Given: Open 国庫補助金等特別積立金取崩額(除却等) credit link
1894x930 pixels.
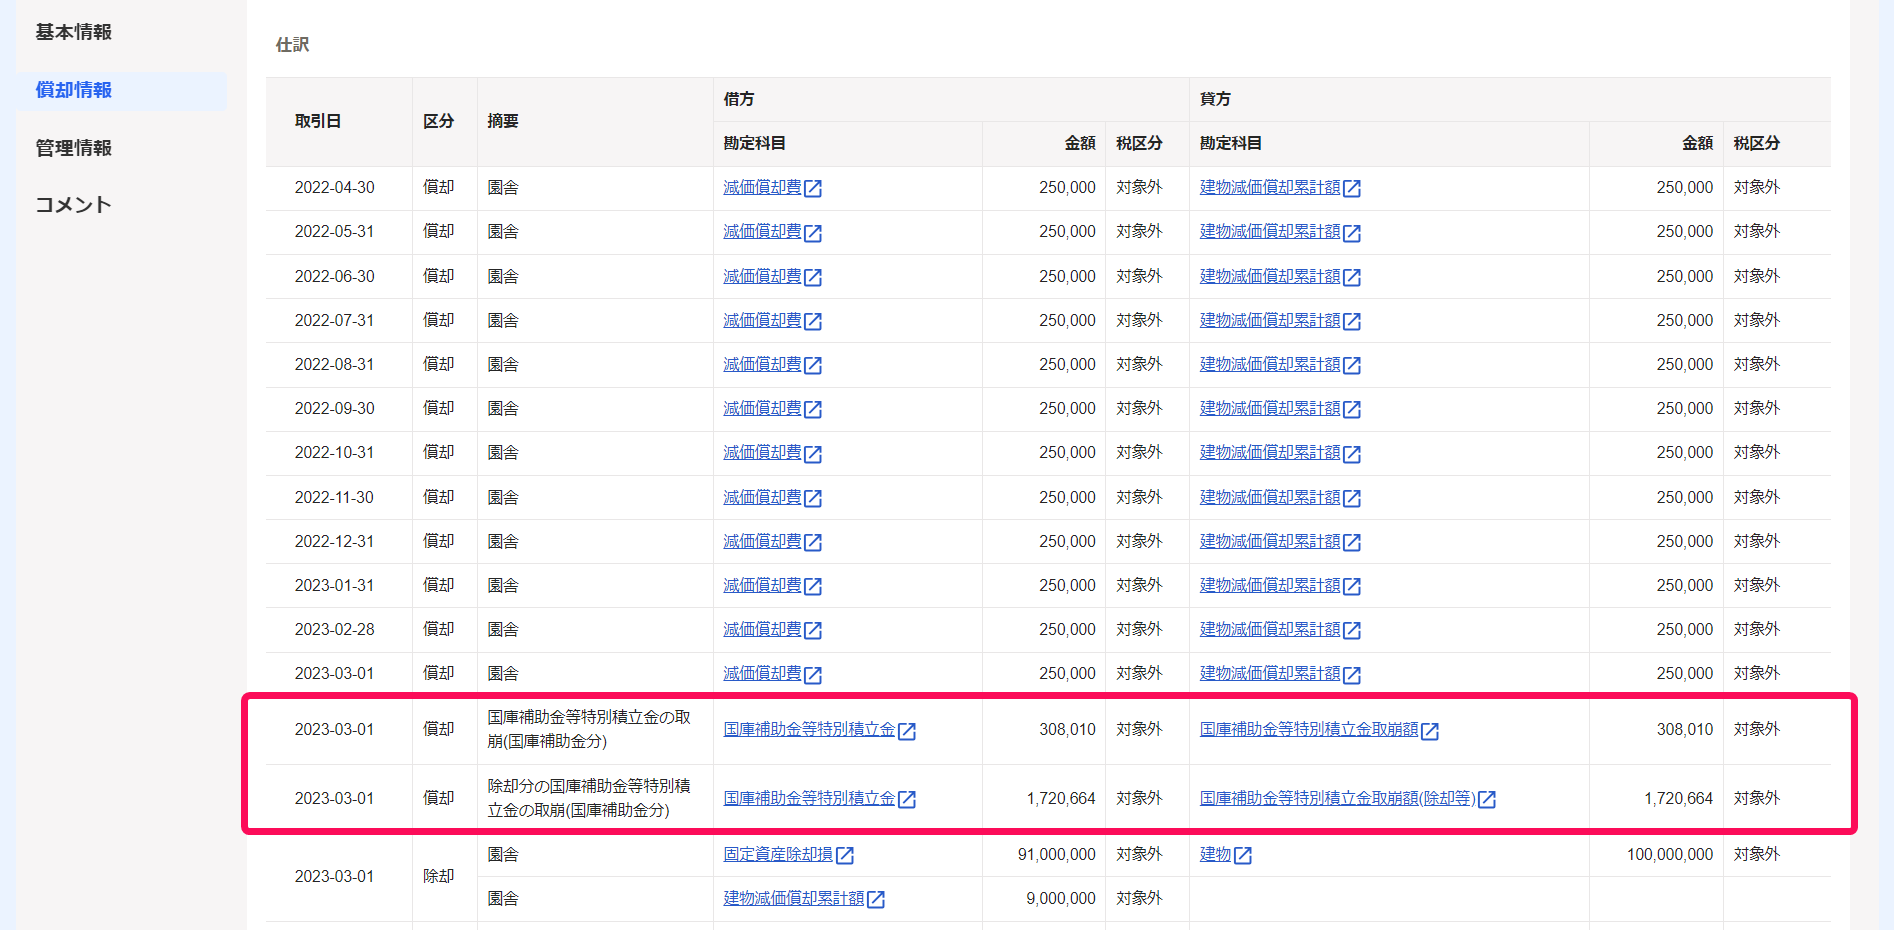Looking at the screenshot, I should tap(1338, 798).
